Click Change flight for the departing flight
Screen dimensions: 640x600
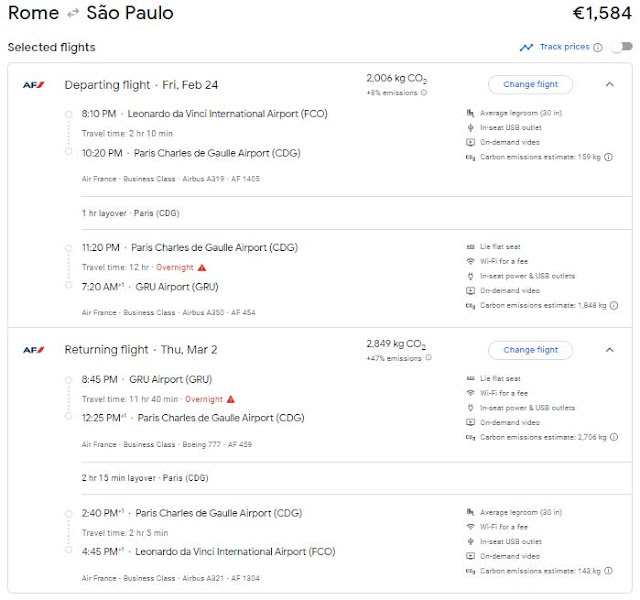tap(530, 84)
